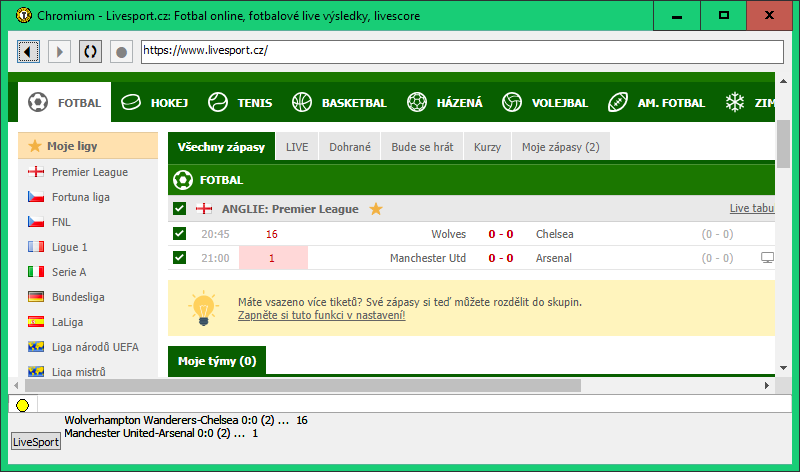Viewport: 800px width, 472px height.
Task: Switch to the Bude se hrát tab
Action: pos(422,147)
